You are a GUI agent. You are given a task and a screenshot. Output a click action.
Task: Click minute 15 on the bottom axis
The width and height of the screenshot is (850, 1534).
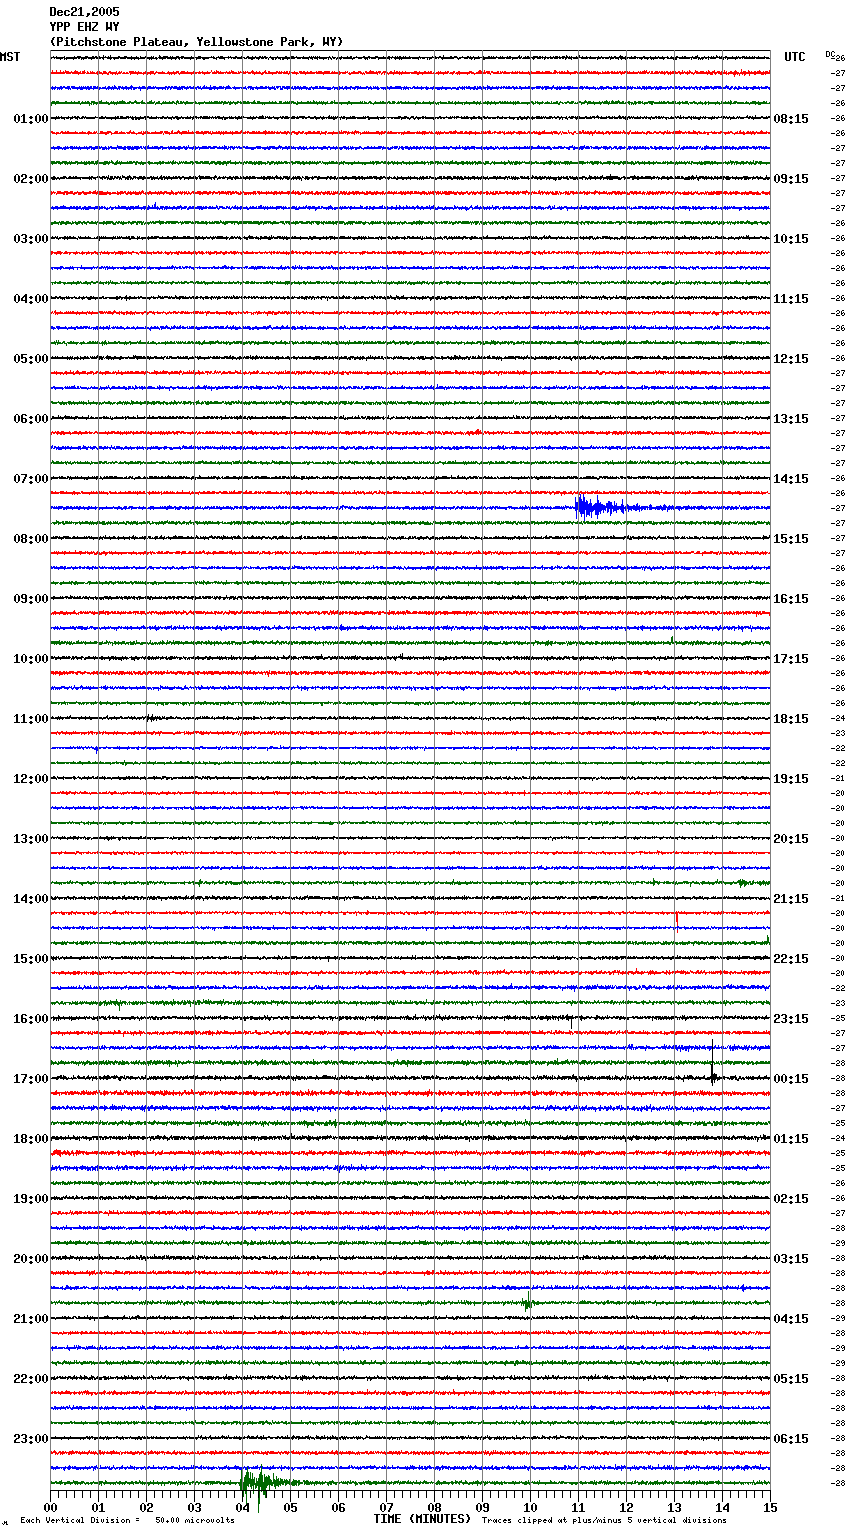coord(770,1507)
